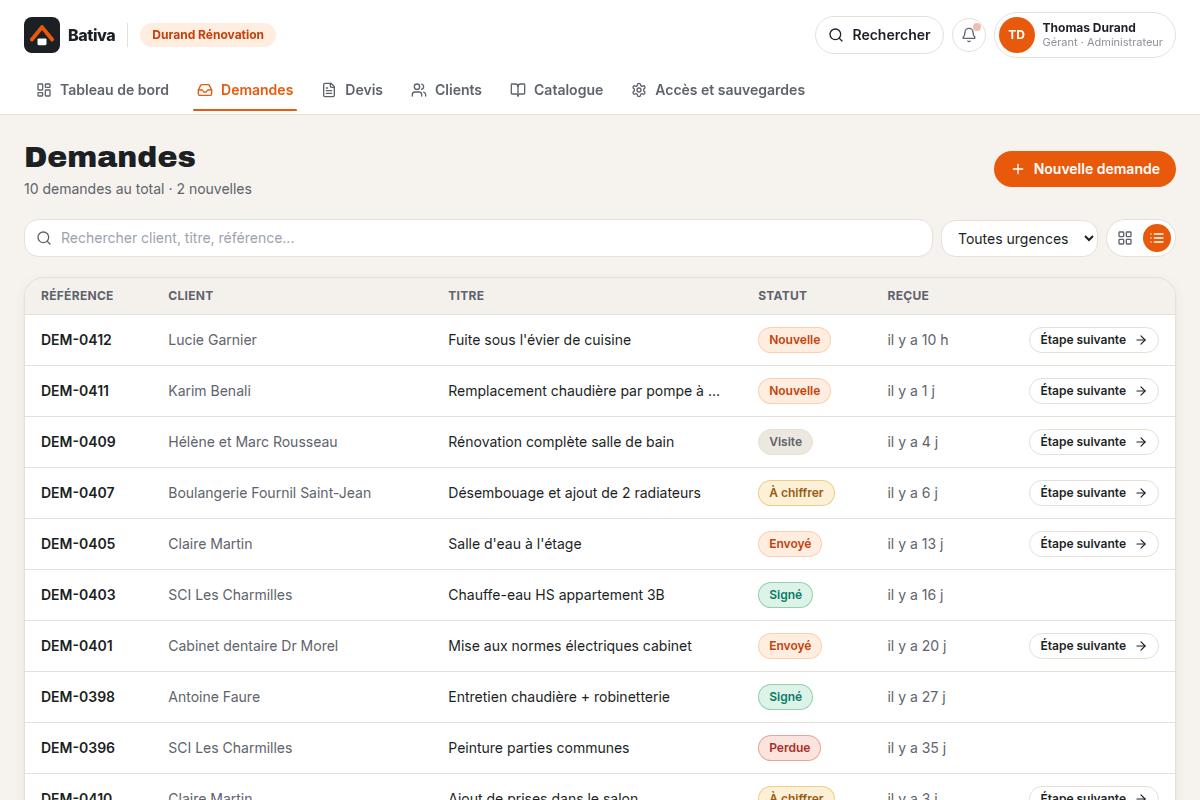Image resolution: width=1200 pixels, height=800 pixels.
Task: Click title Rénovation complète salle de bain
Action: 561,442
